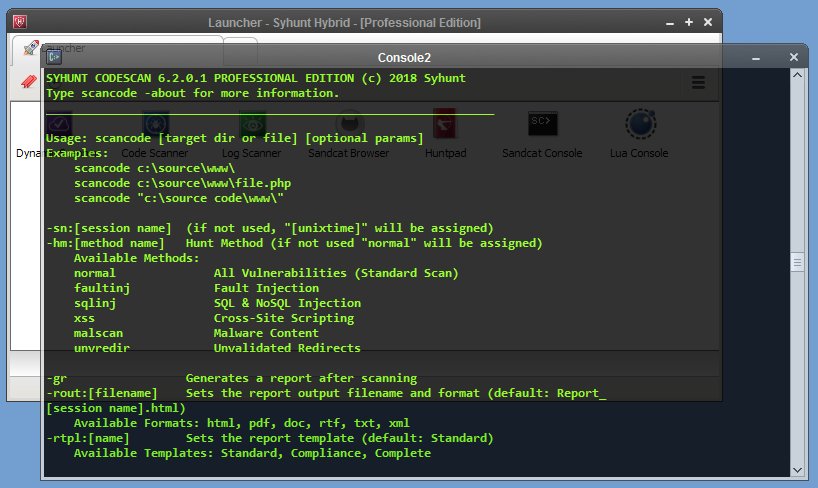Open the Code Scanner icon in Launcher
Viewport: 818px width, 488px height.
point(155,124)
